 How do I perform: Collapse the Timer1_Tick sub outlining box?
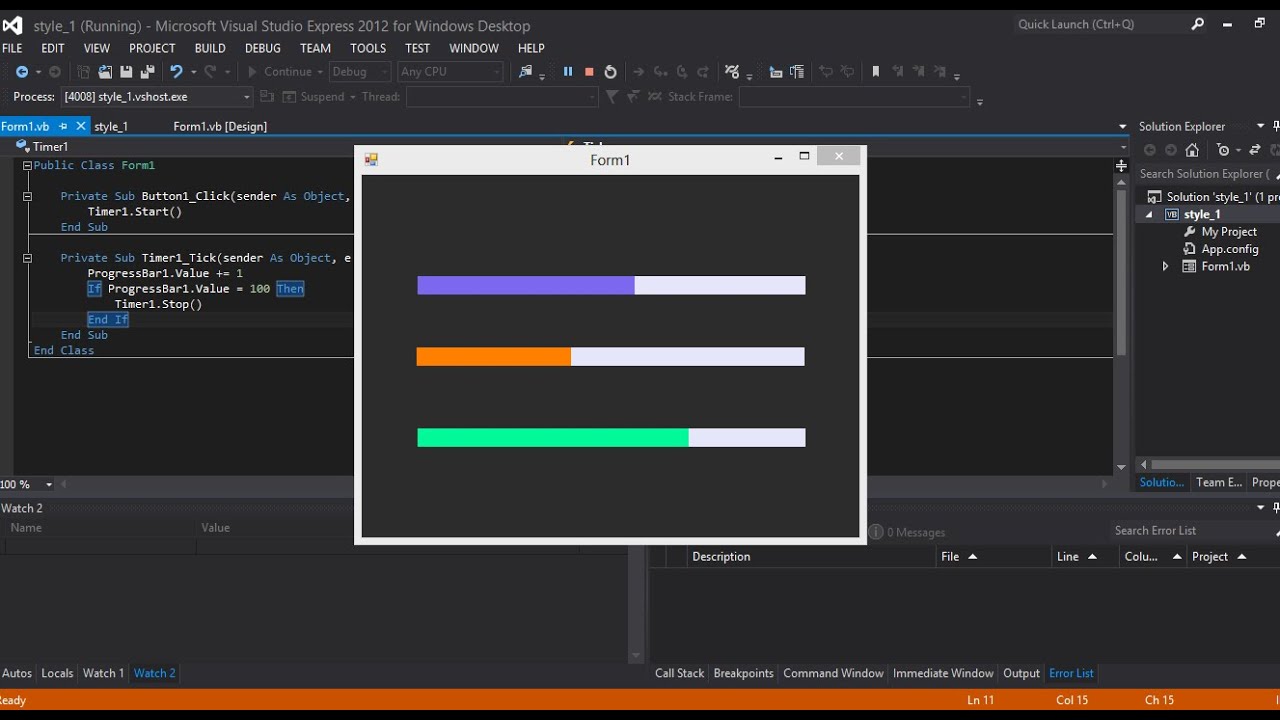[x=28, y=258]
